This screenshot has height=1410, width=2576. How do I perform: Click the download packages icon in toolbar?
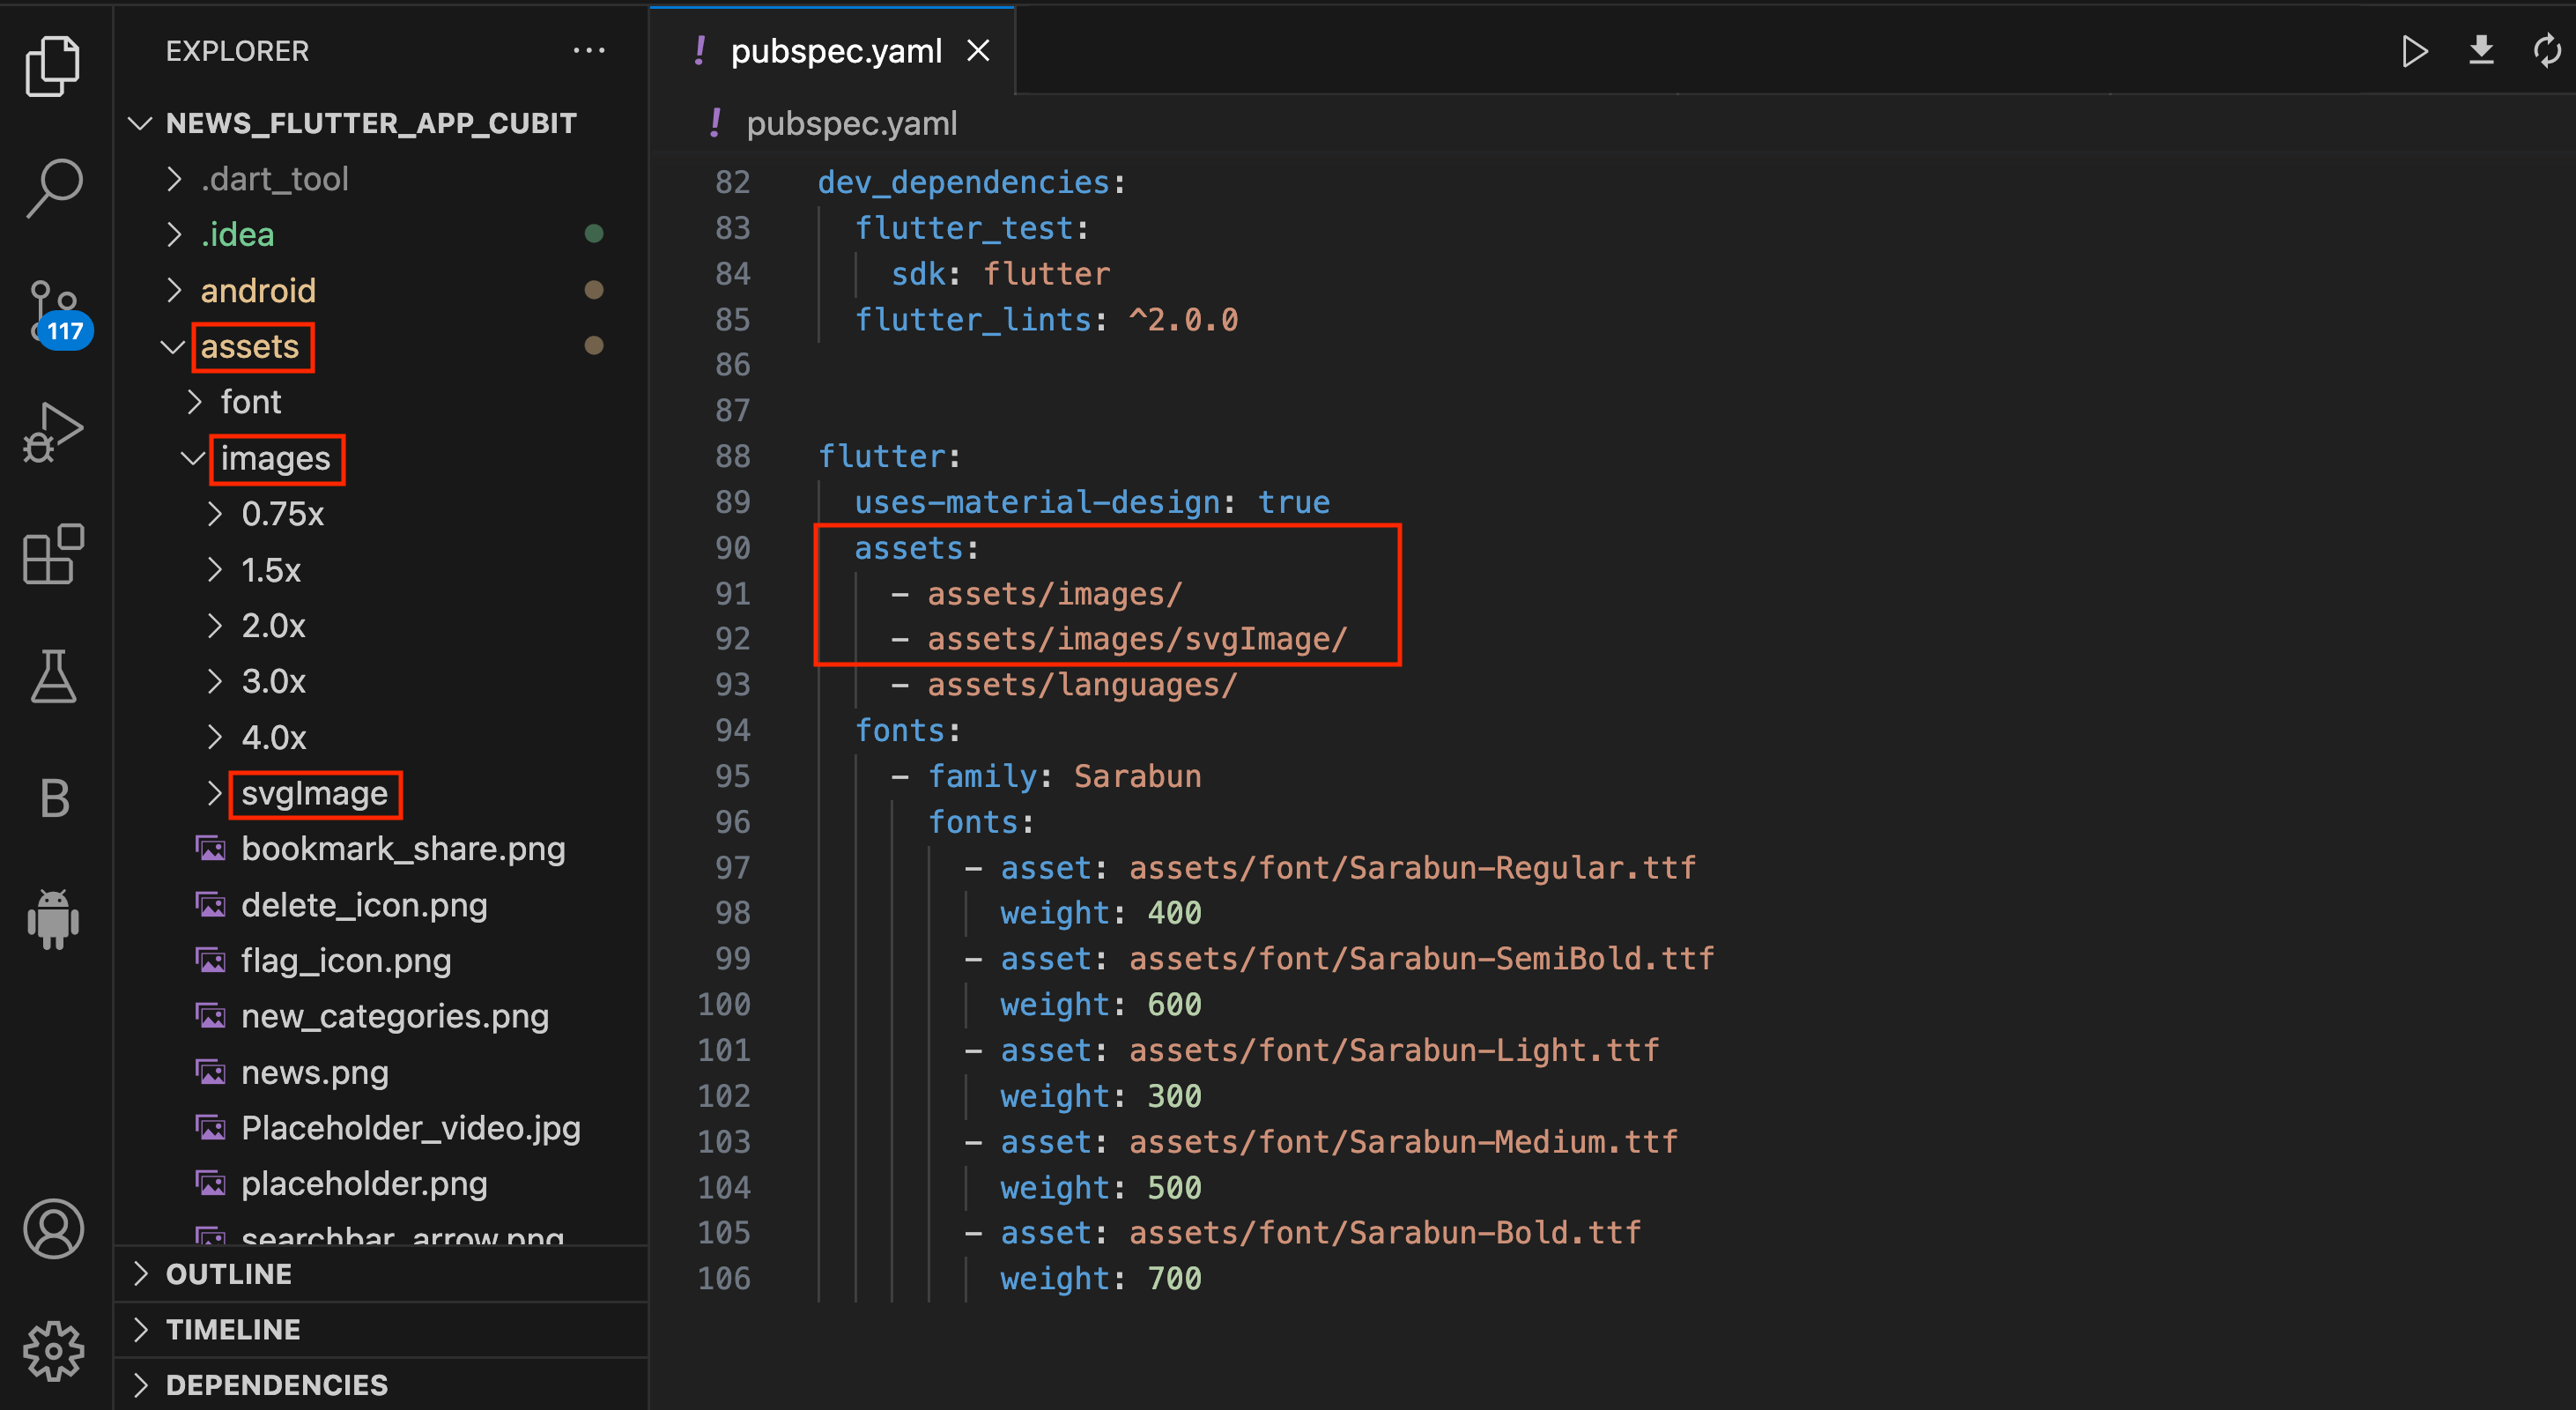click(2481, 51)
